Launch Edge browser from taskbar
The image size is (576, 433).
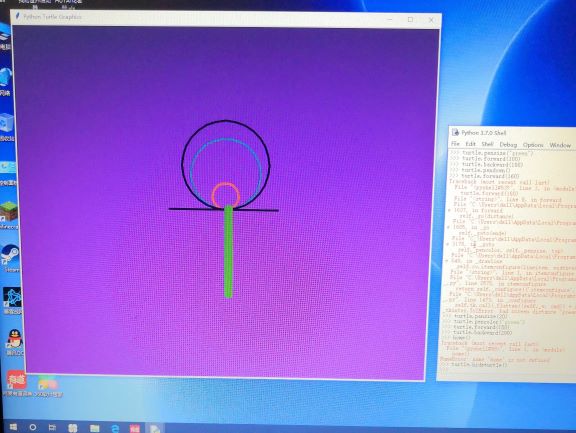pyautogui.click(x=115, y=428)
